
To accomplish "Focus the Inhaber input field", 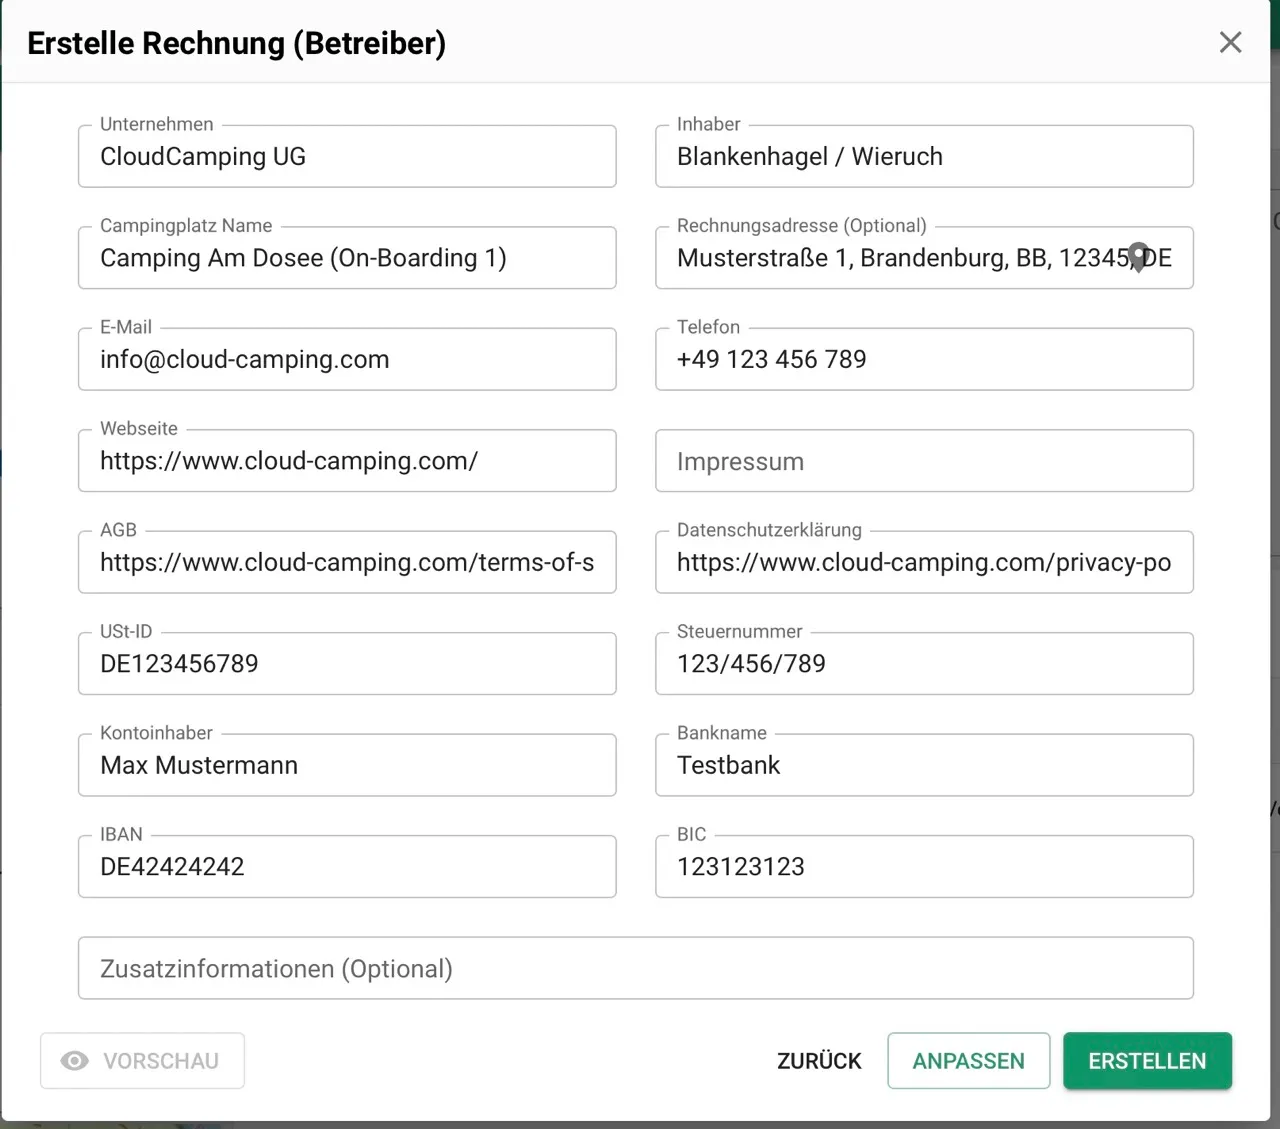I will pos(924,156).
